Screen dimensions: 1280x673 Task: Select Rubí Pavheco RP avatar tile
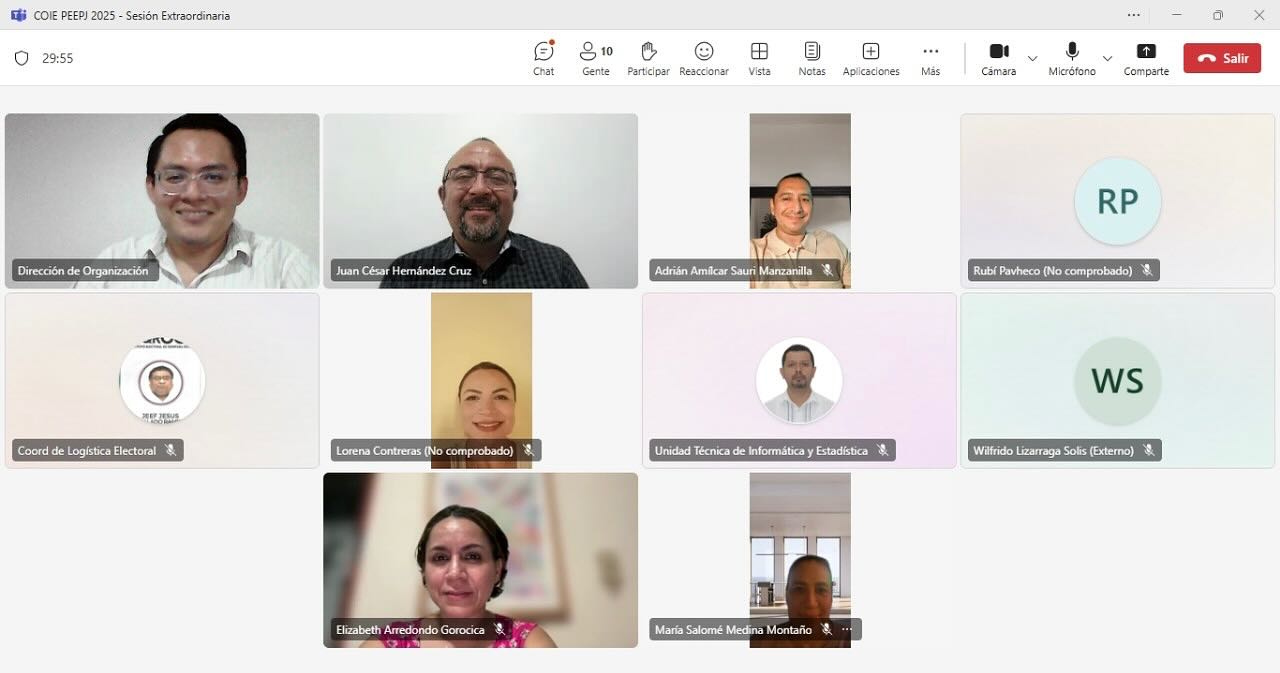pyautogui.click(x=1117, y=201)
